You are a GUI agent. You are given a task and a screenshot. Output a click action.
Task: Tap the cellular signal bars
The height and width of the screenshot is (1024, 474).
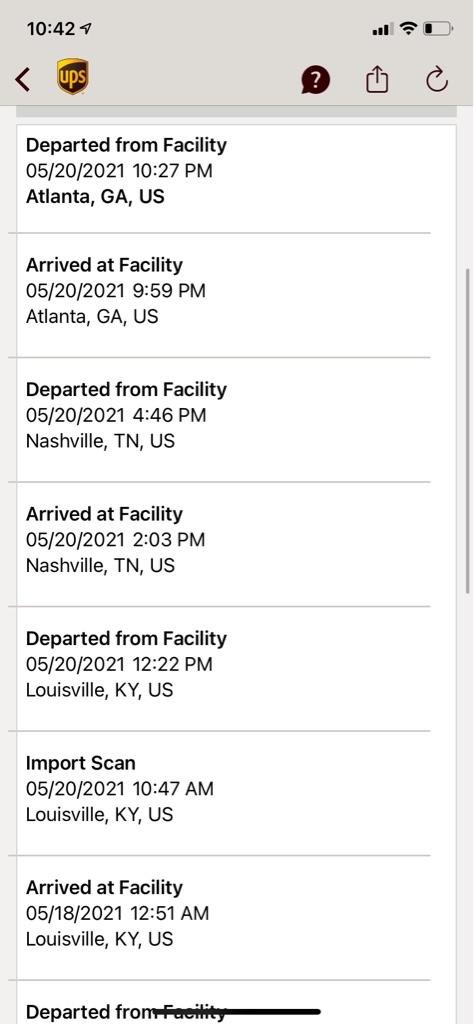pyautogui.click(x=383, y=29)
